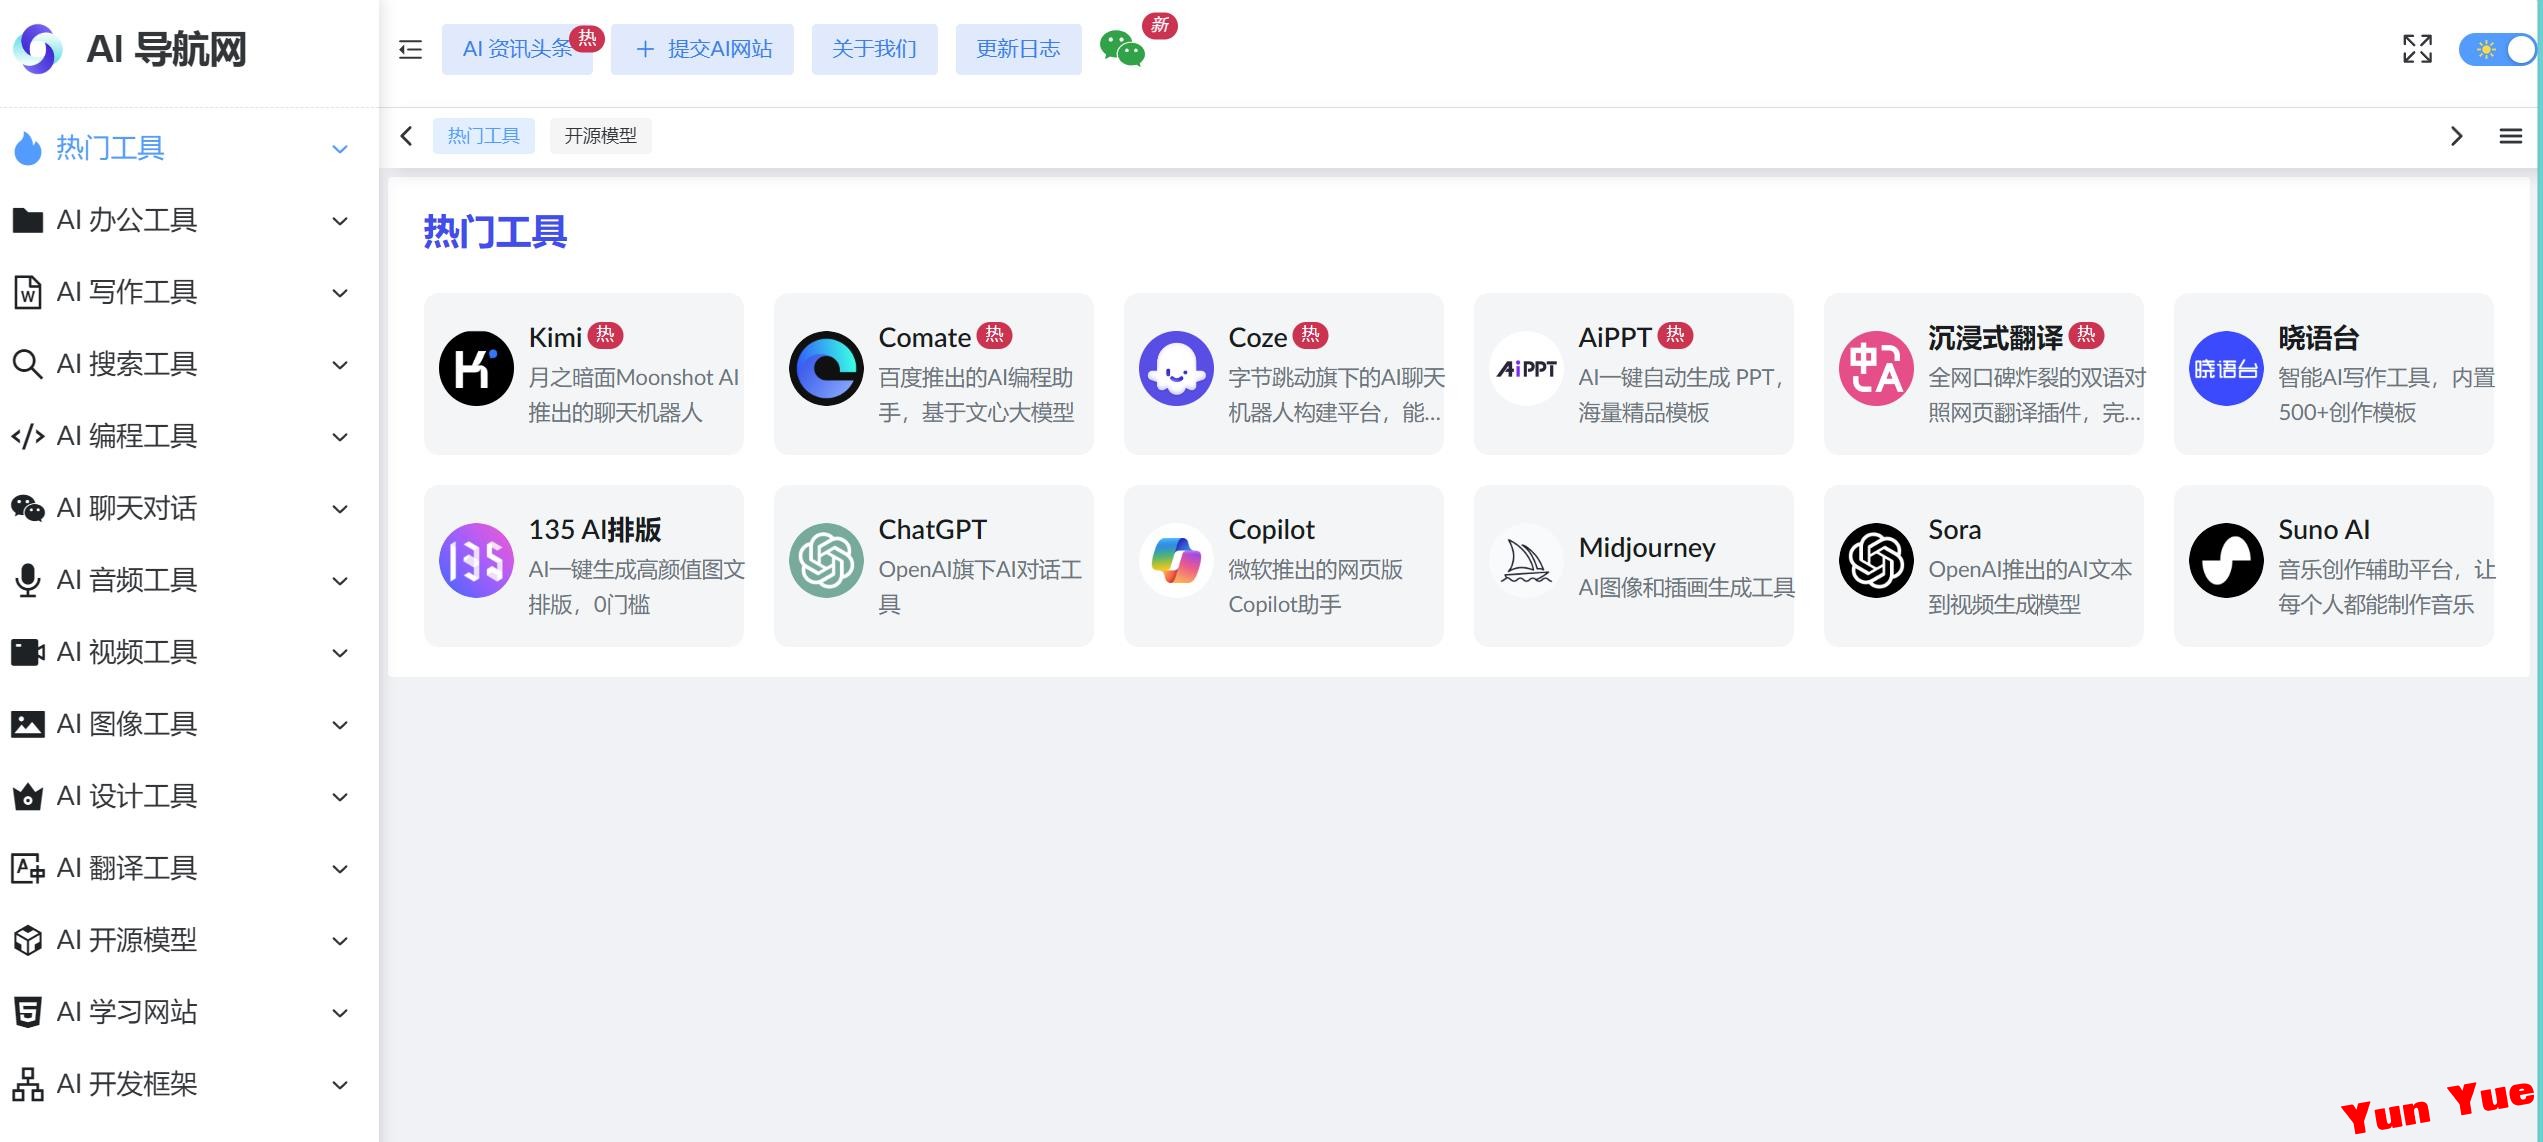This screenshot has width=2543, height=1142.
Task: Click the 135 AI排版 purple icon
Action: [476, 561]
